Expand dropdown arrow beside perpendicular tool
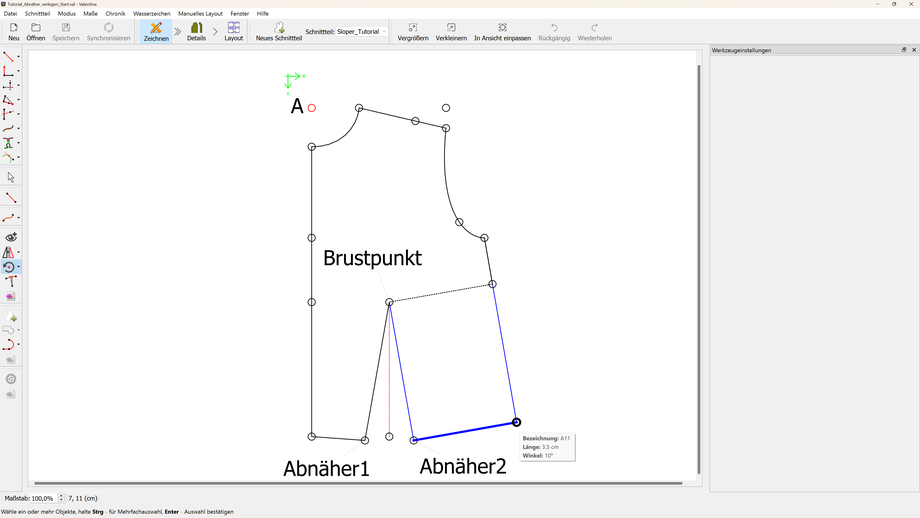 pos(19,71)
